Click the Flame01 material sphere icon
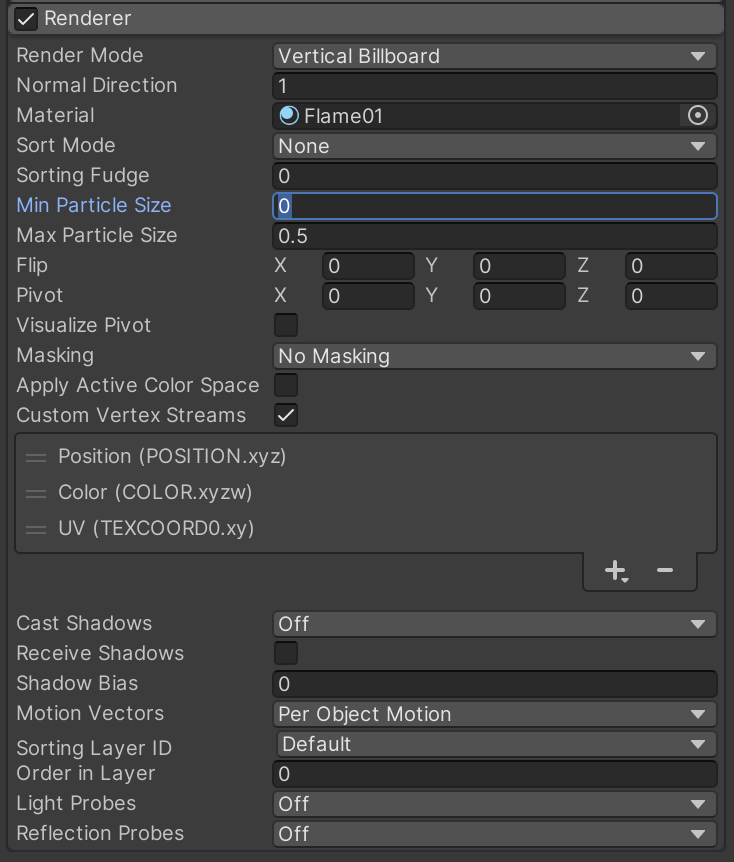 (x=289, y=116)
